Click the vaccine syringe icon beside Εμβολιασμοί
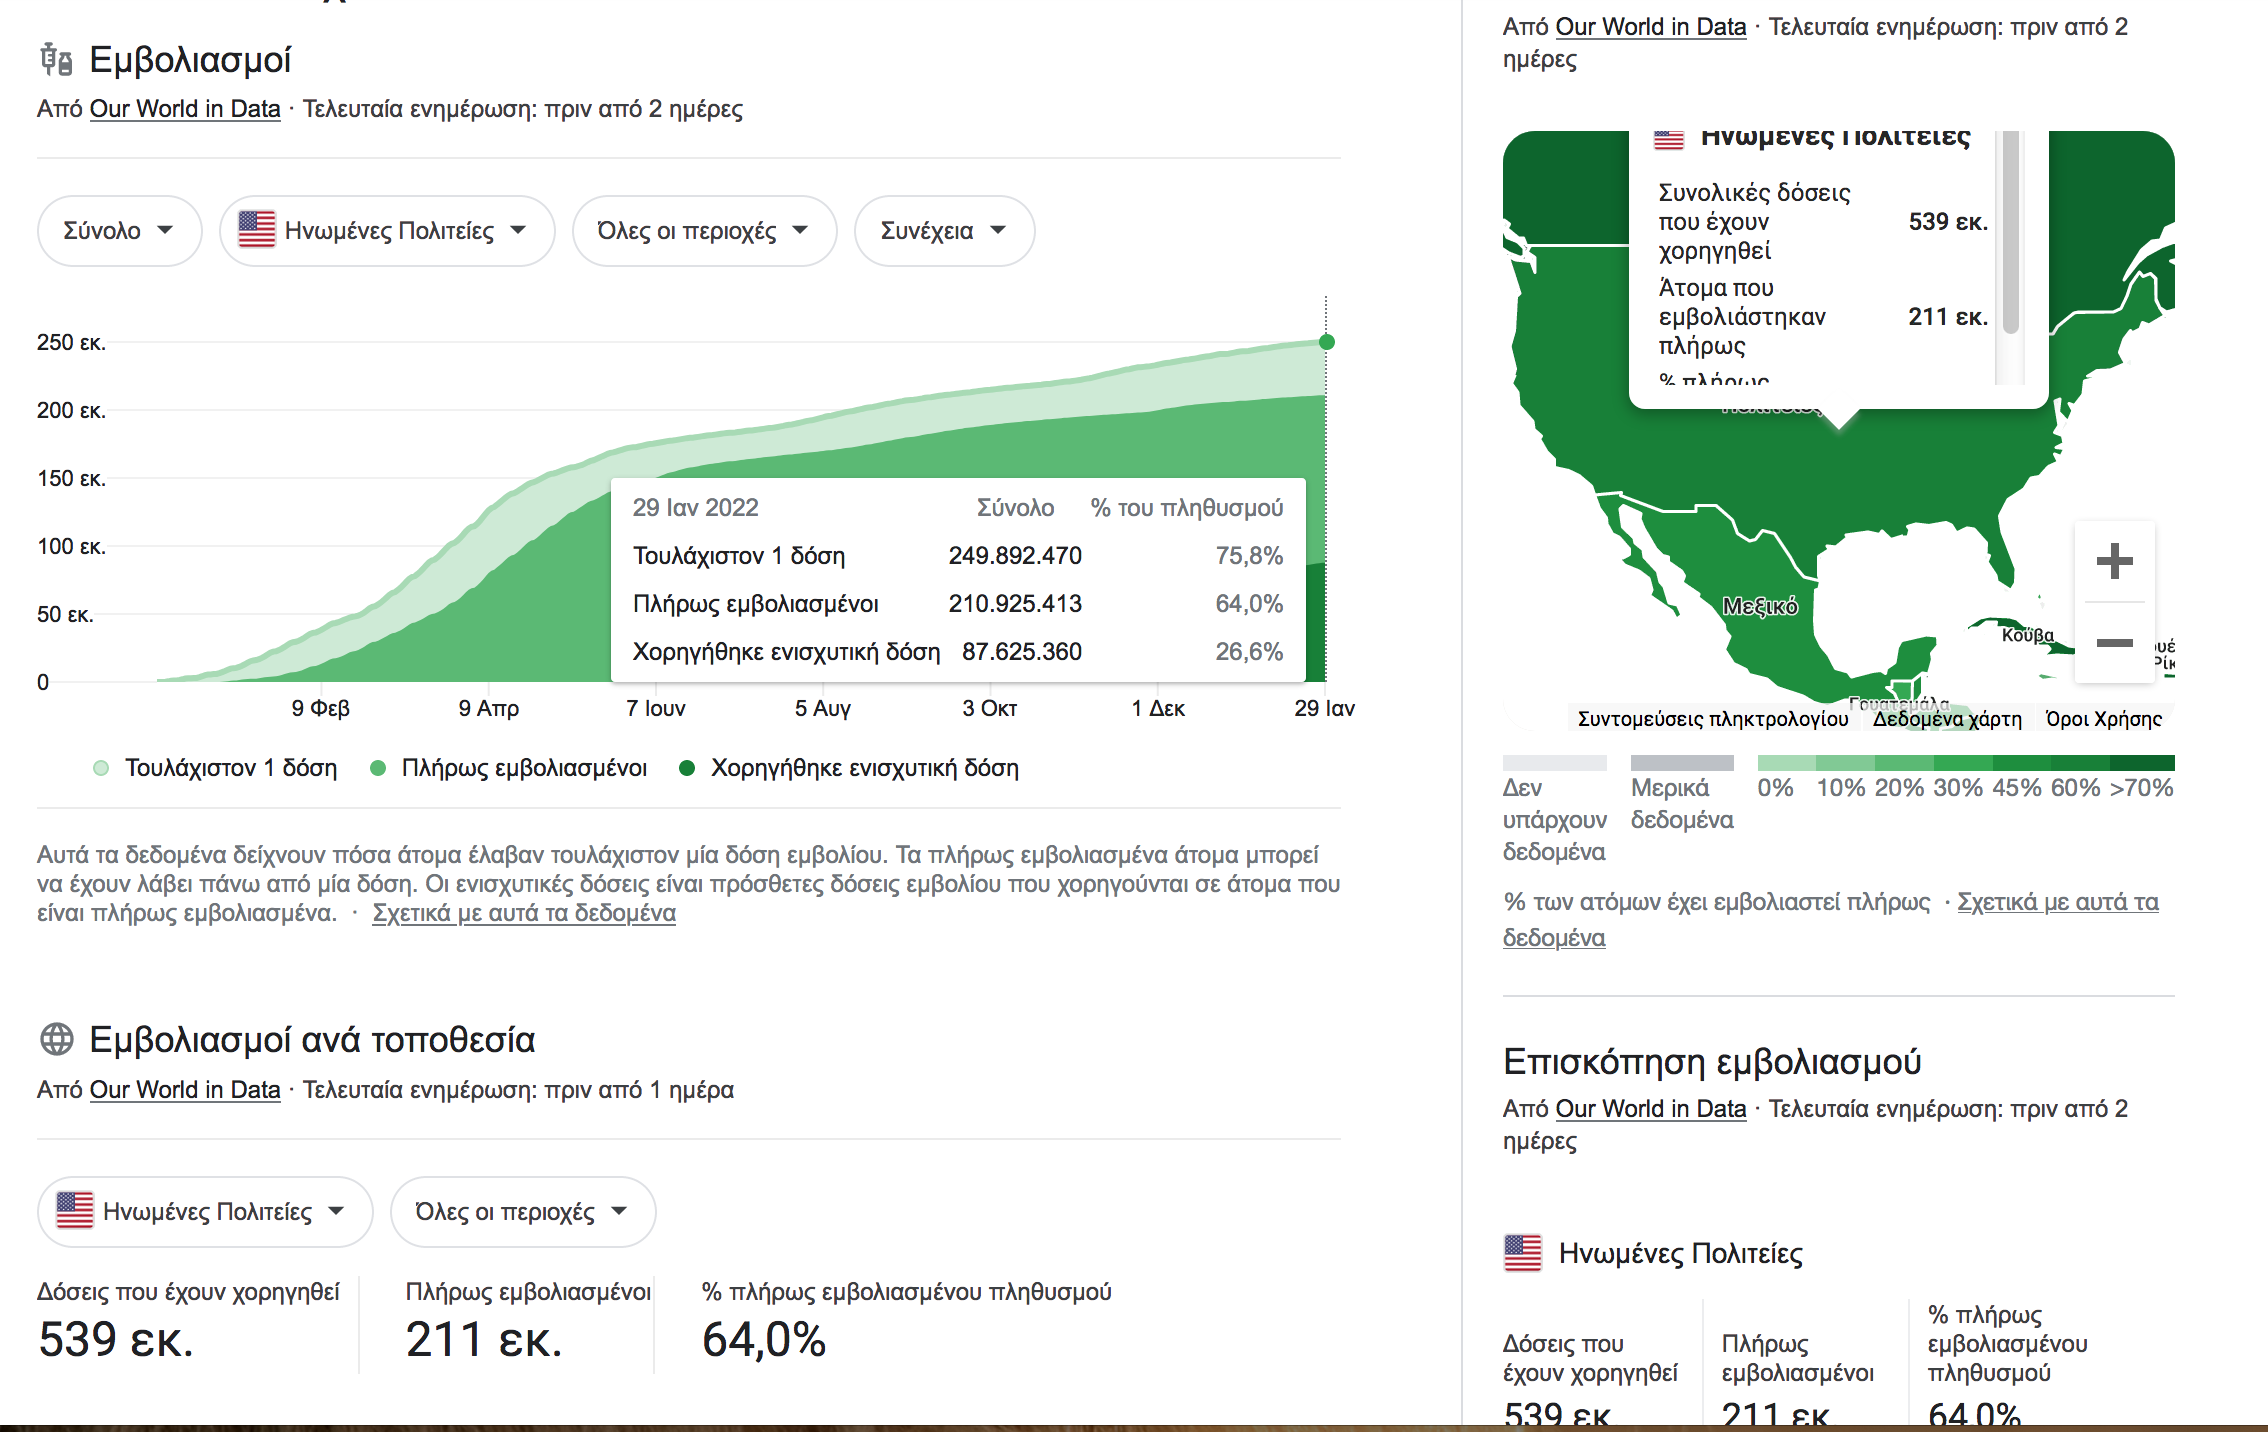Viewport: 2268px width, 1432px height. pyautogui.click(x=56, y=60)
